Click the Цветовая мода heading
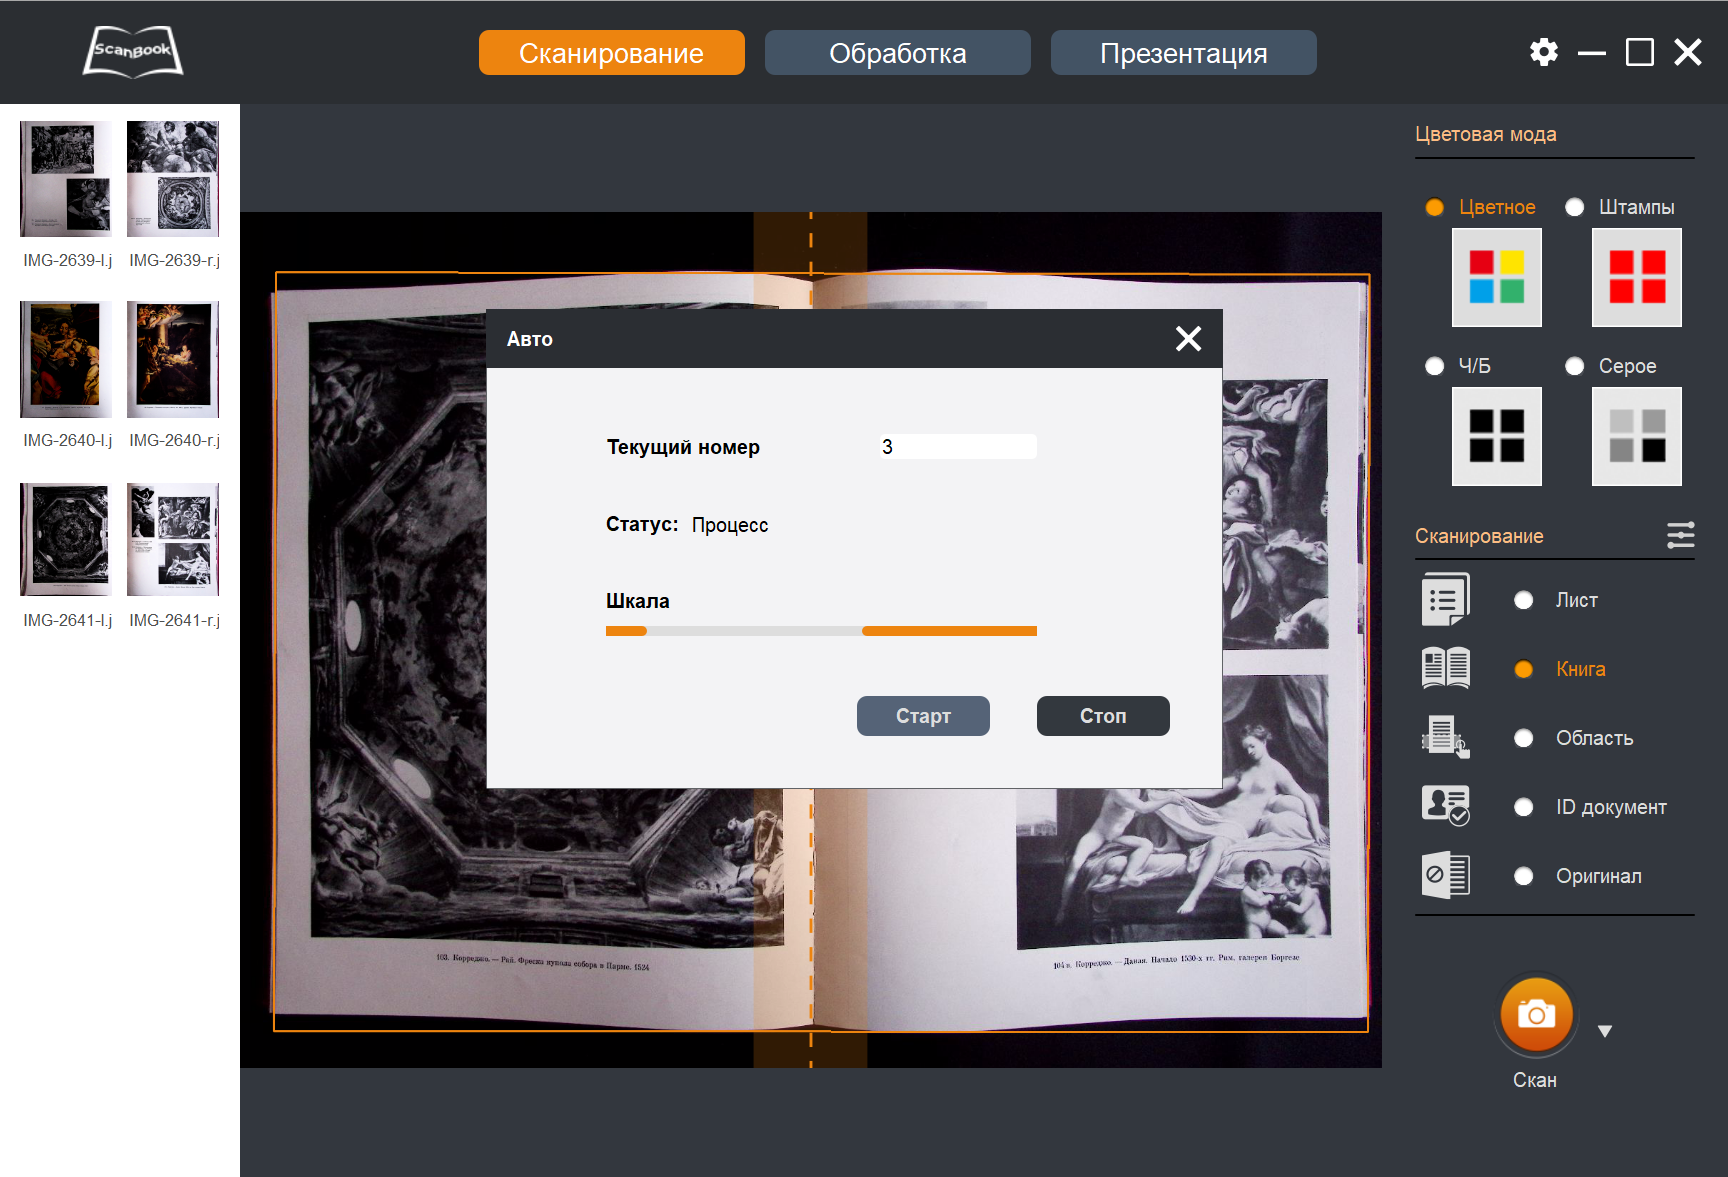 click(x=1486, y=134)
